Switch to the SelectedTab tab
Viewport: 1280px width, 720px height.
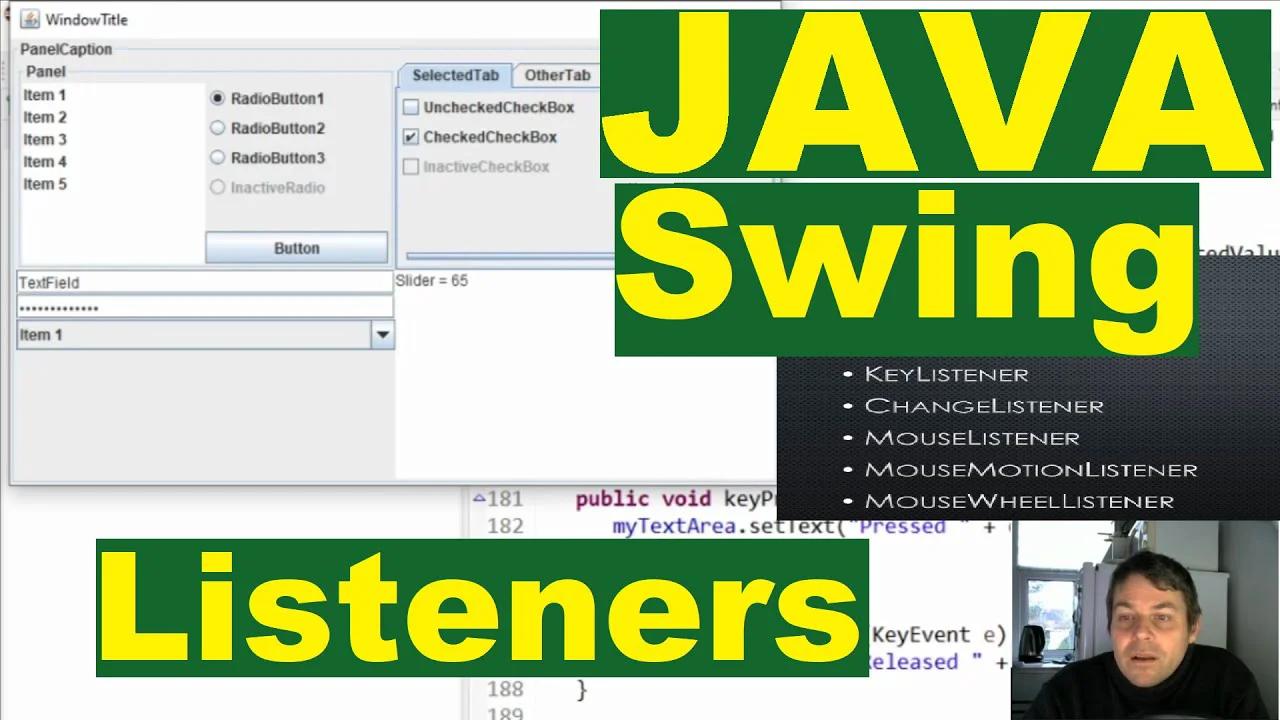pos(455,75)
